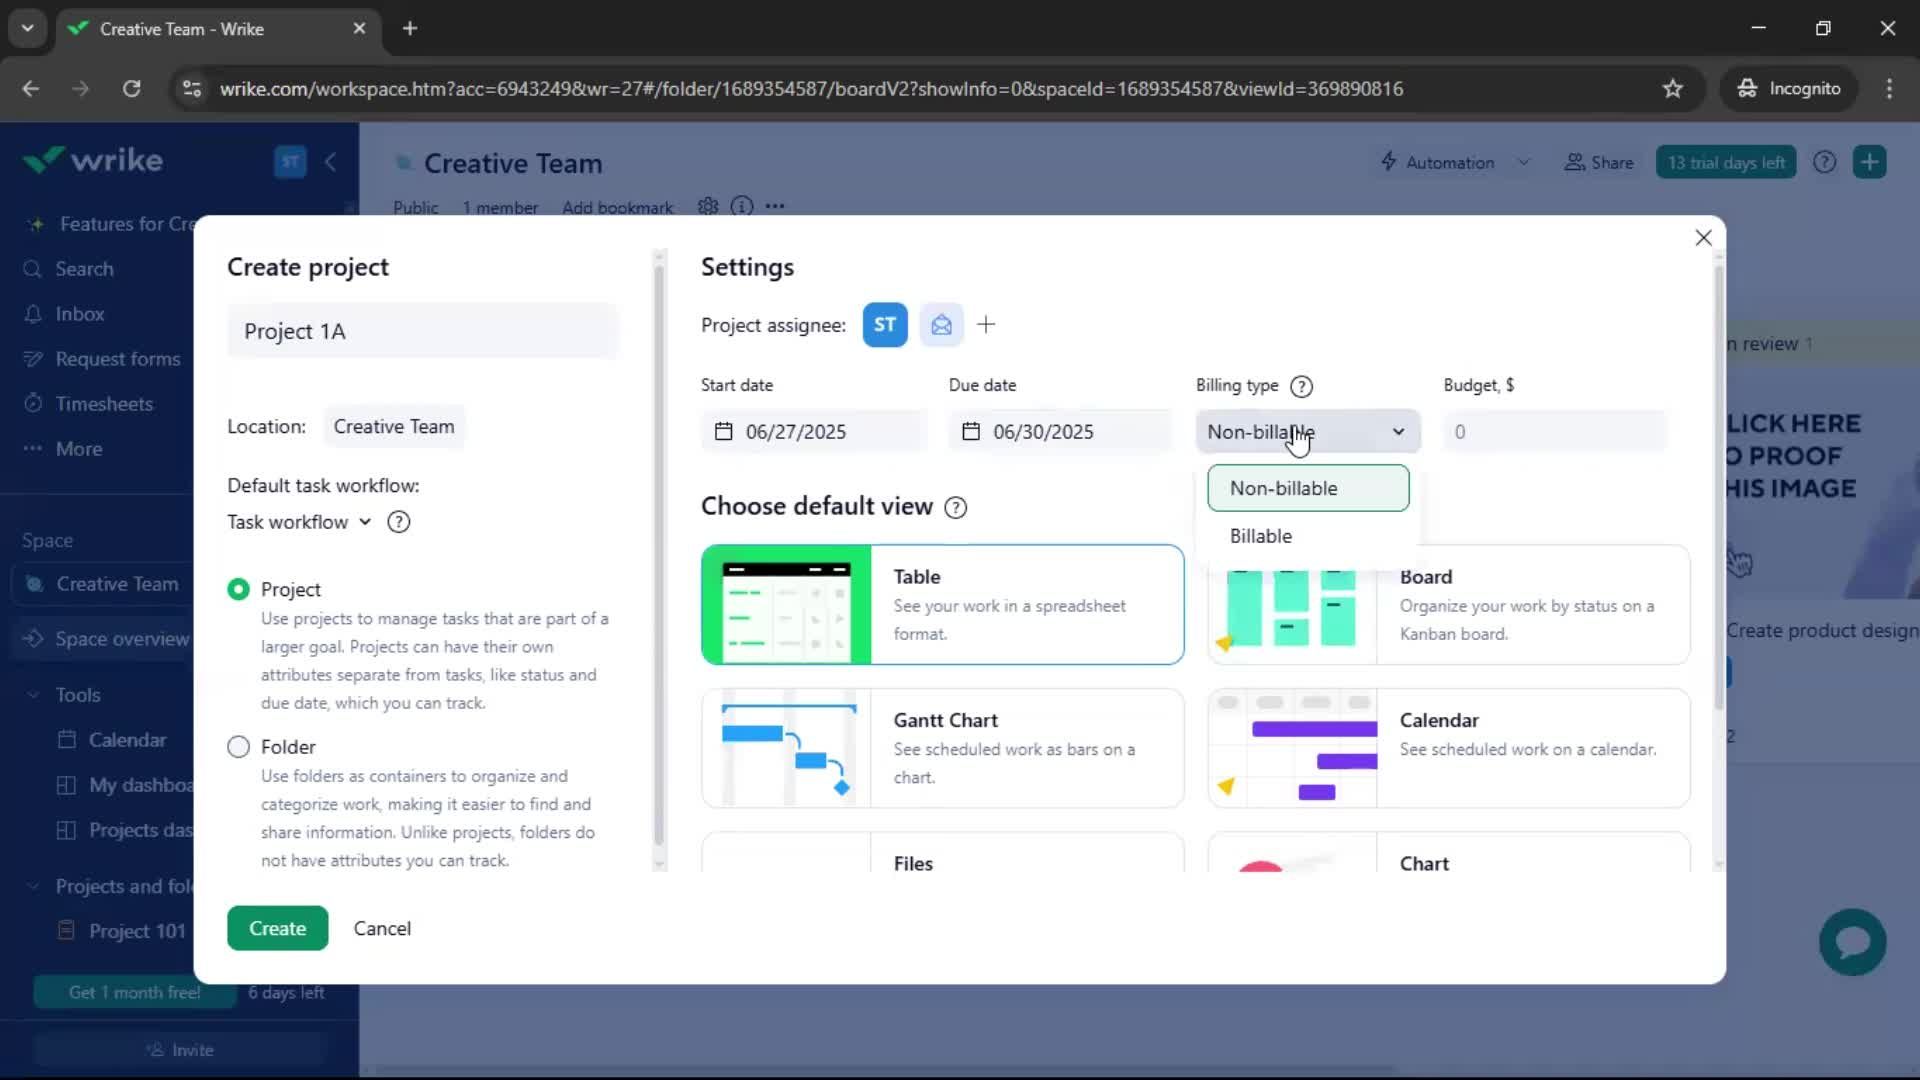The image size is (1920, 1080).
Task: Select the Folder radio button
Action: [238, 747]
